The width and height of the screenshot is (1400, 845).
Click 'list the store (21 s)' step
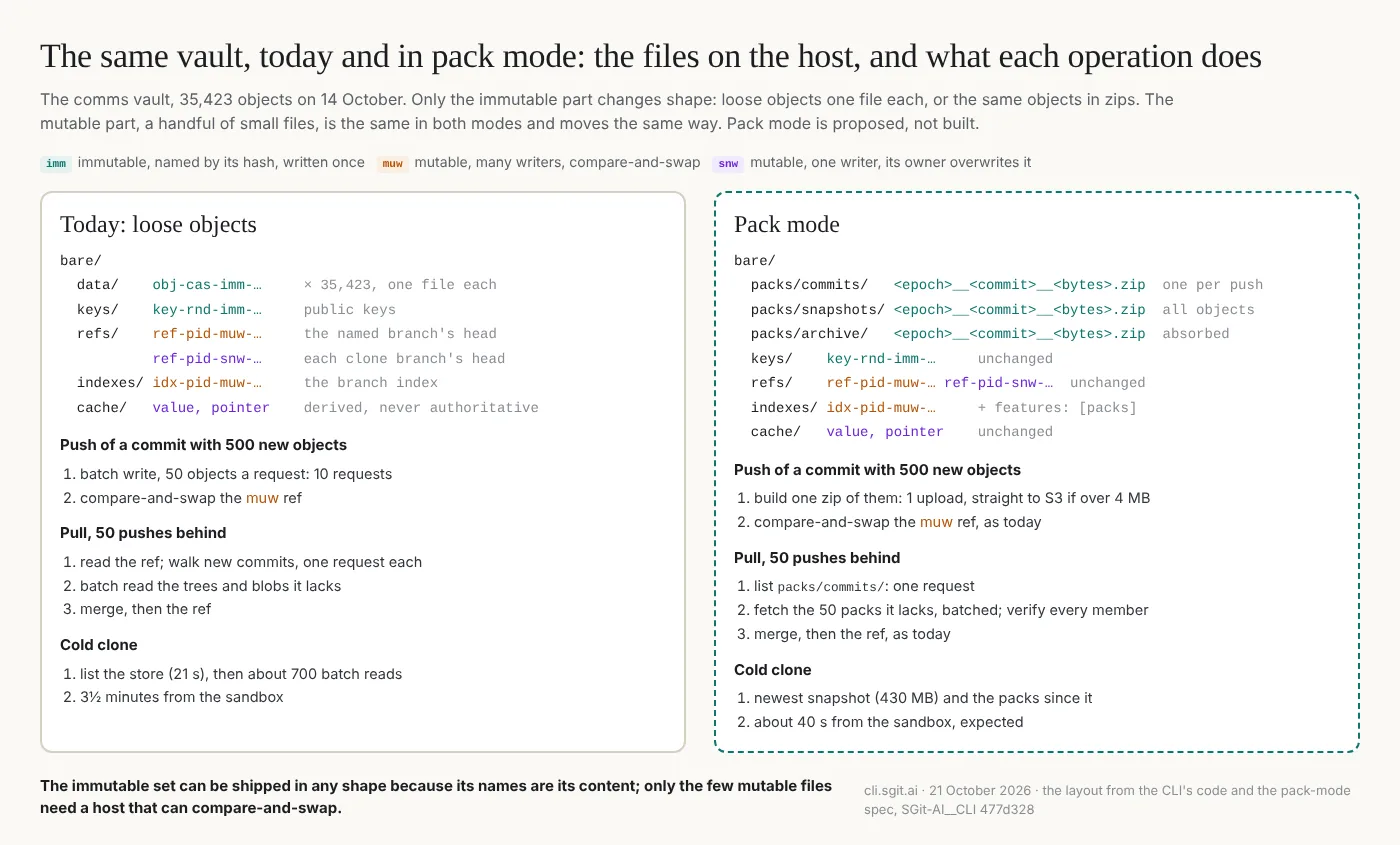point(241,674)
